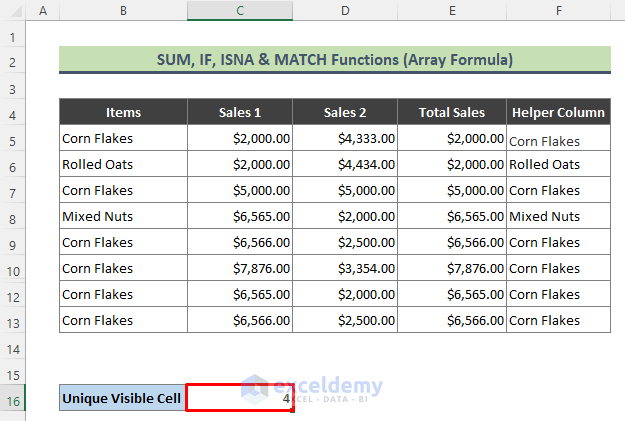The image size is (625, 421).
Task: Click the Helper Column header cell
Action: click(558, 112)
